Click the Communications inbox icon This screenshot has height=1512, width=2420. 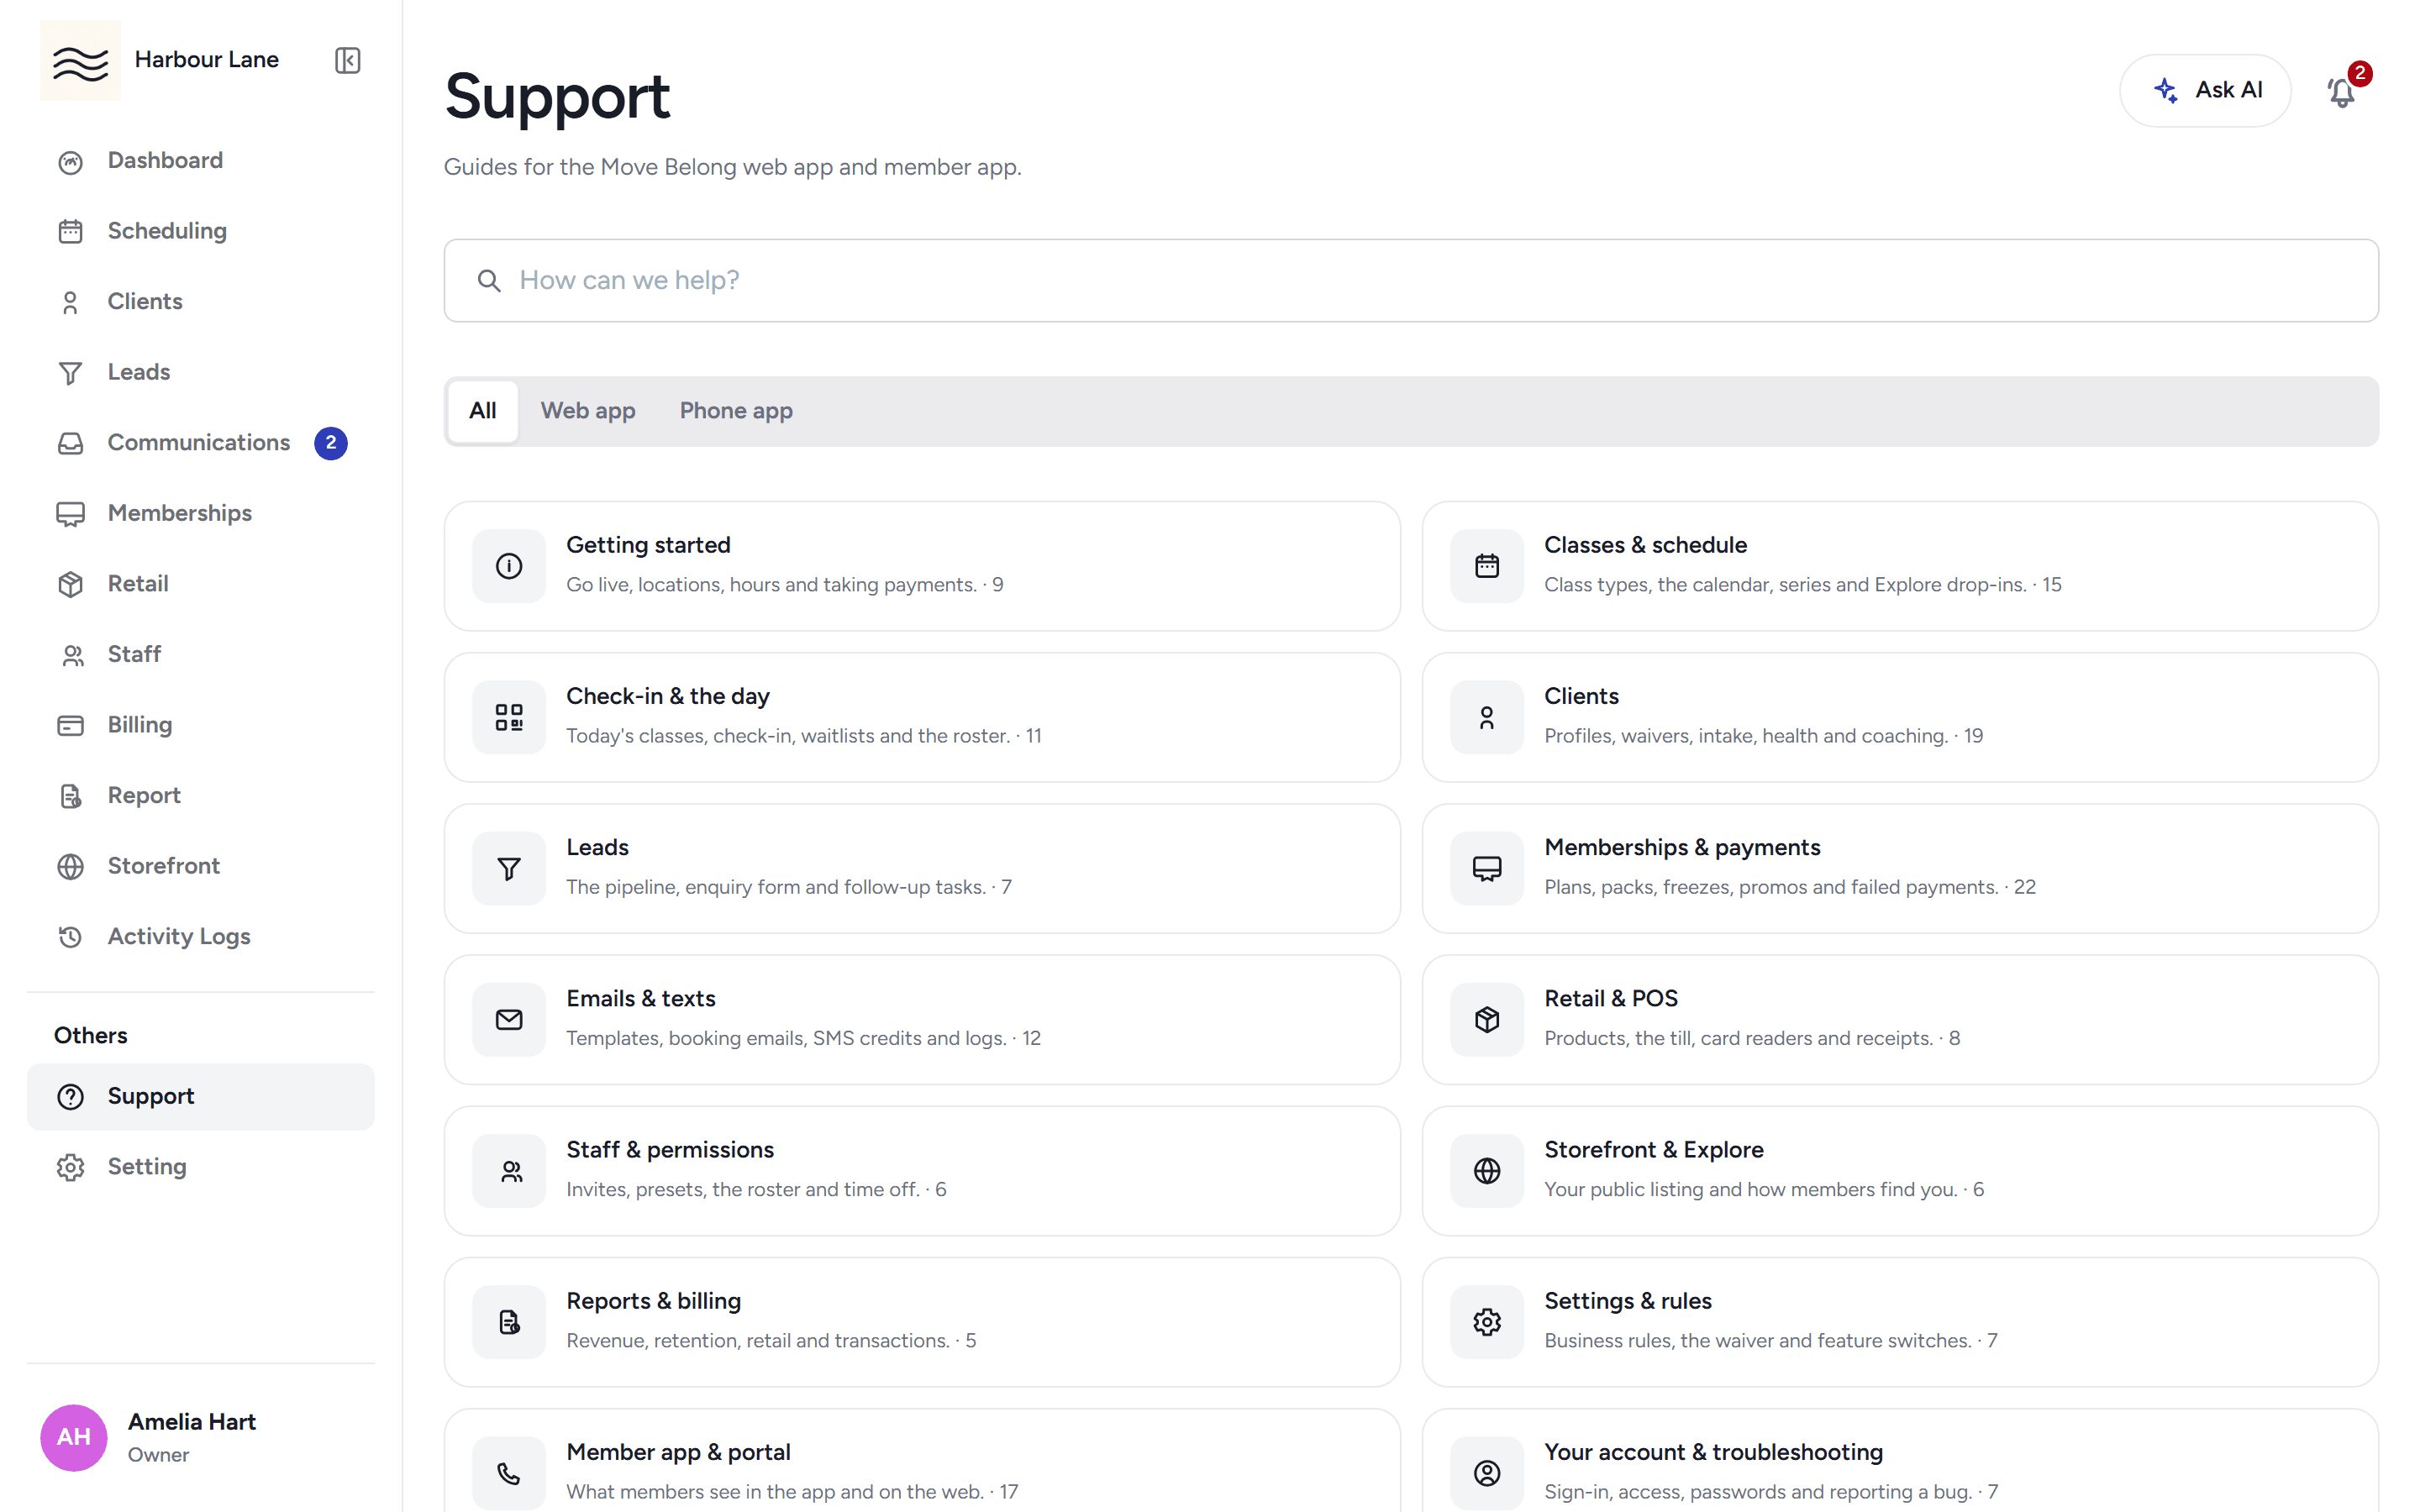[x=70, y=443]
